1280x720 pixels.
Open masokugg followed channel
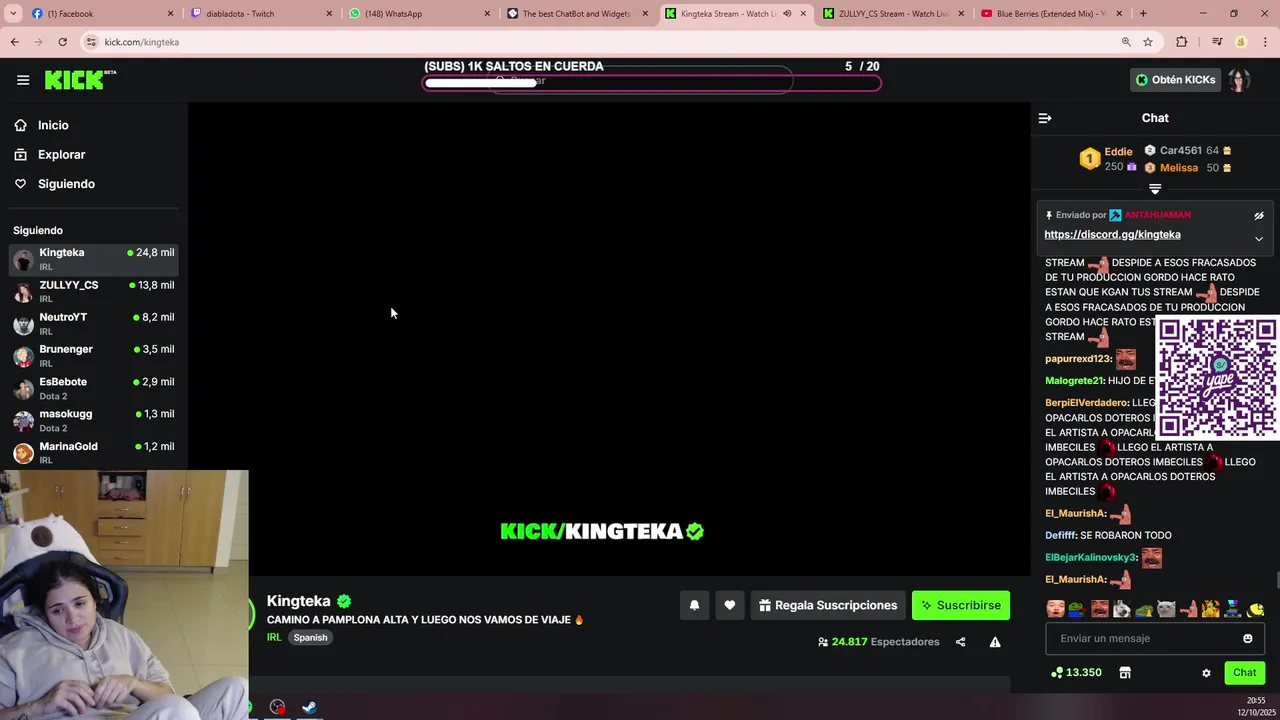pos(94,420)
